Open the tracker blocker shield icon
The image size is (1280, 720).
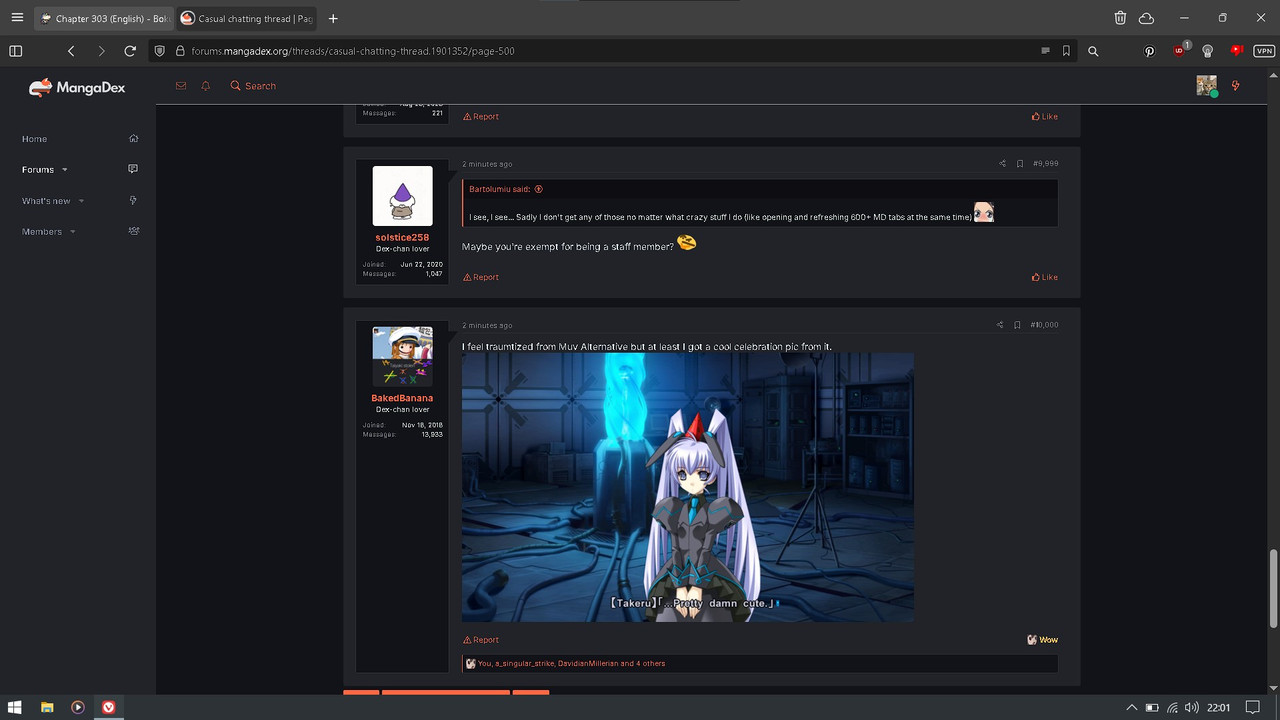160,51
